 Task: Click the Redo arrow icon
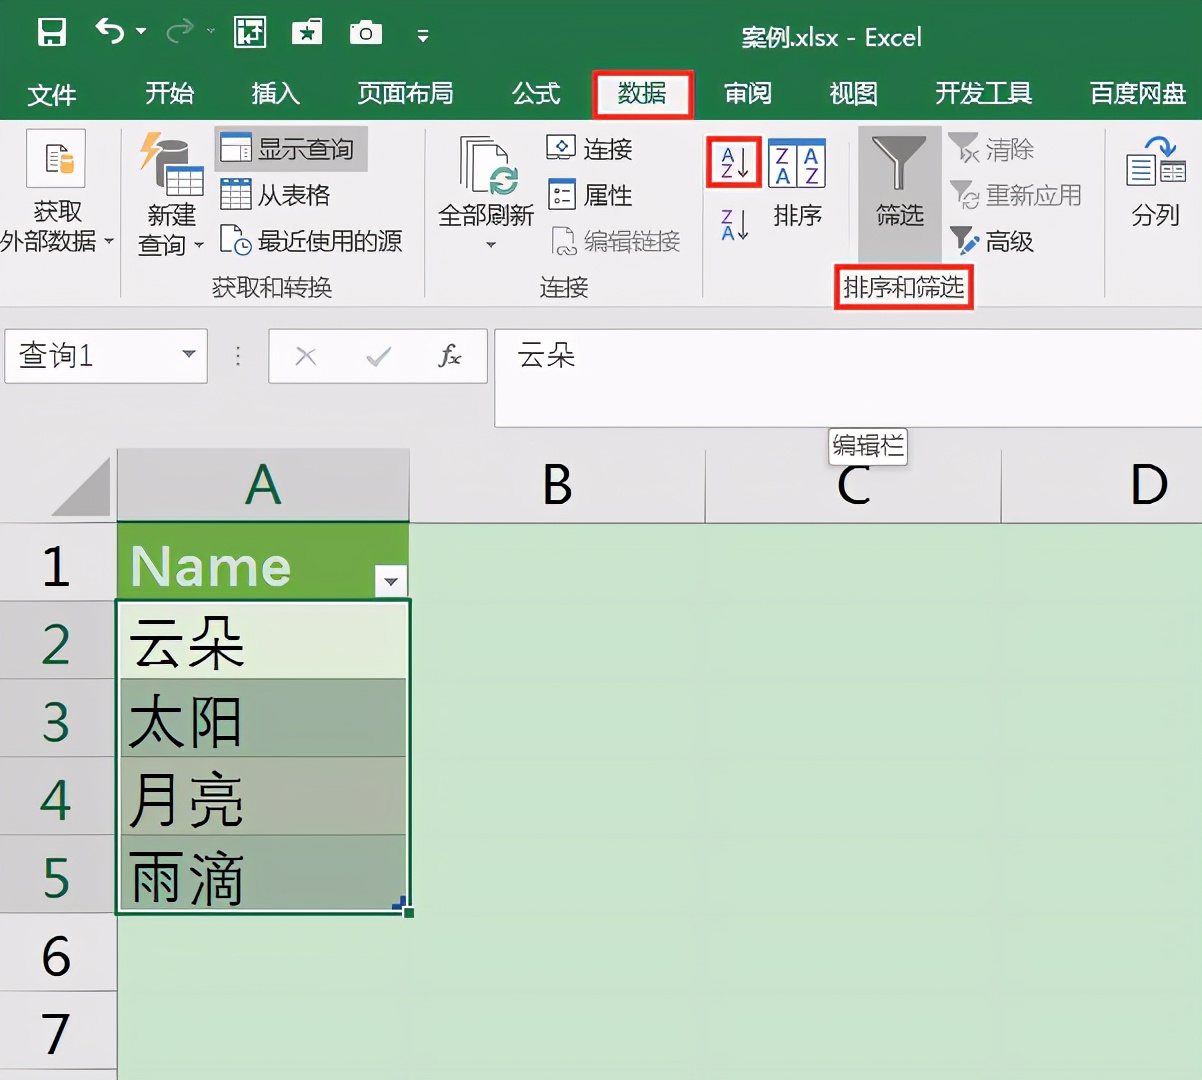[180, 32]
